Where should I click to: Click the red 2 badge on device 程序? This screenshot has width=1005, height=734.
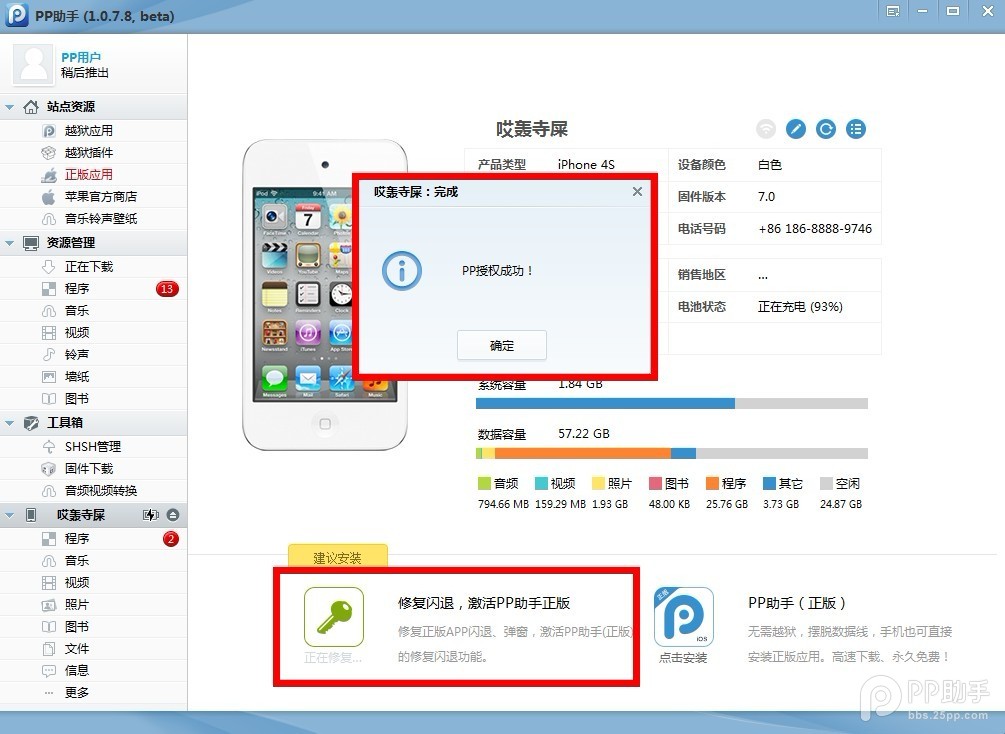[x=170, y=538]
